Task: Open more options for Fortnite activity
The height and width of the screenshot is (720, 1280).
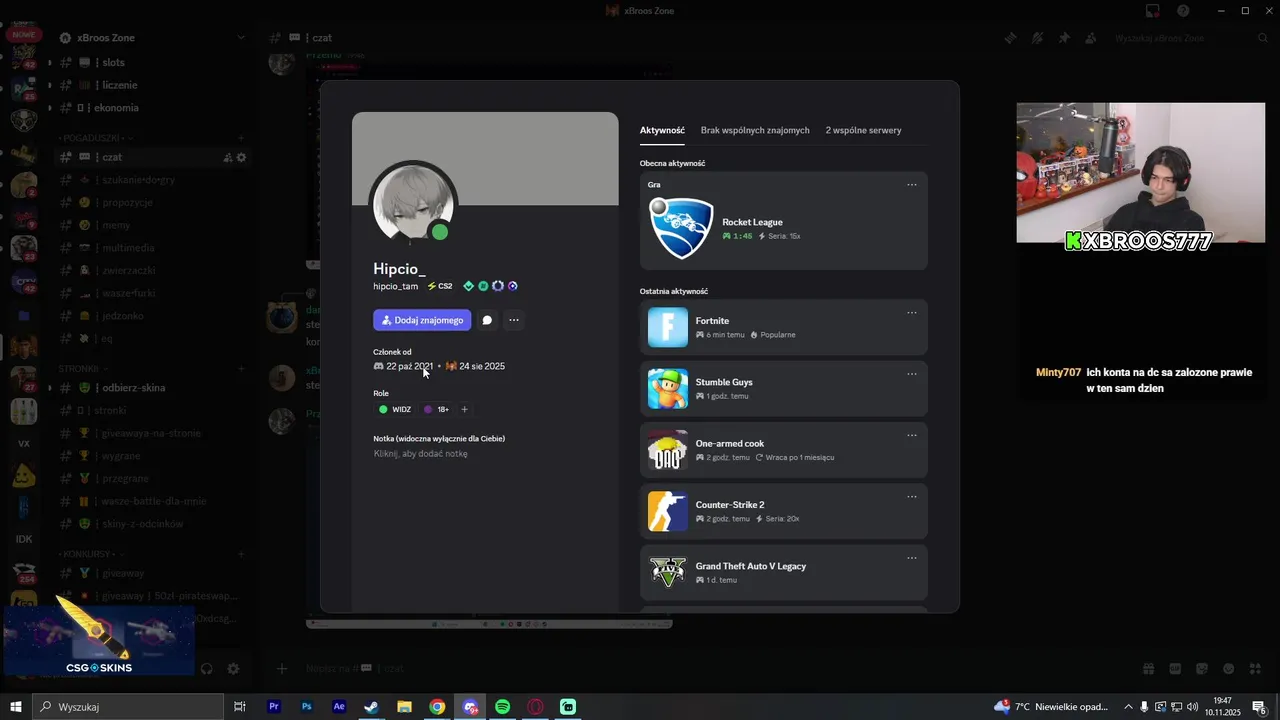Action: coord(912,313)
